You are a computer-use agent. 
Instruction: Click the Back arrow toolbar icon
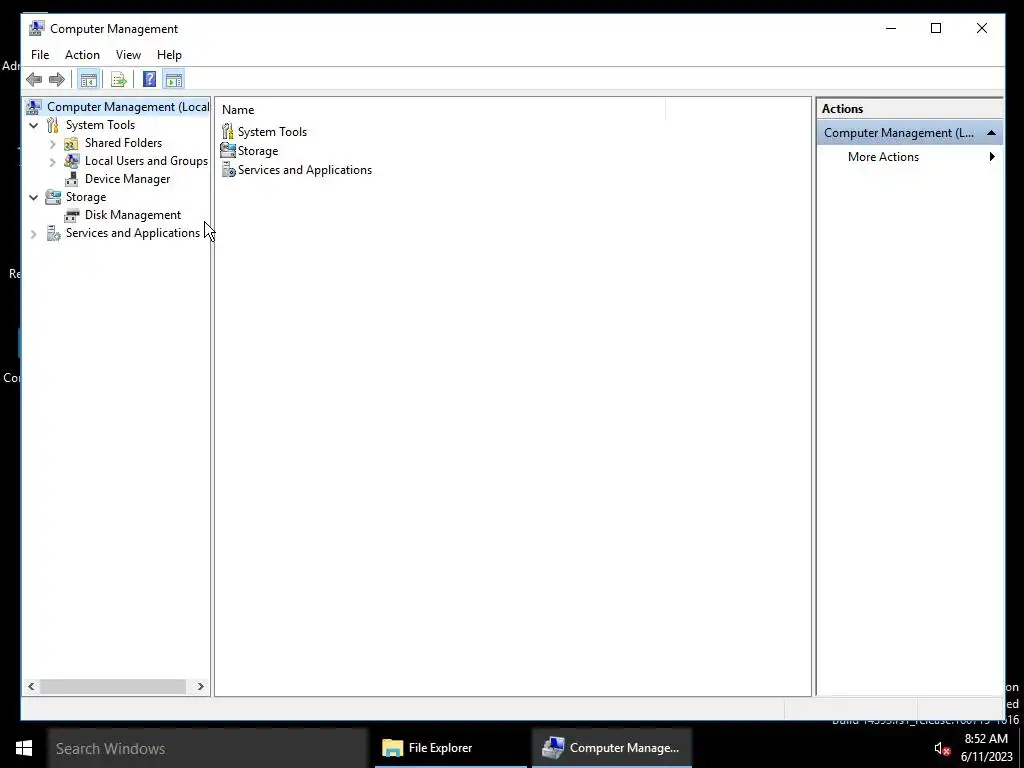pos(34,80)
